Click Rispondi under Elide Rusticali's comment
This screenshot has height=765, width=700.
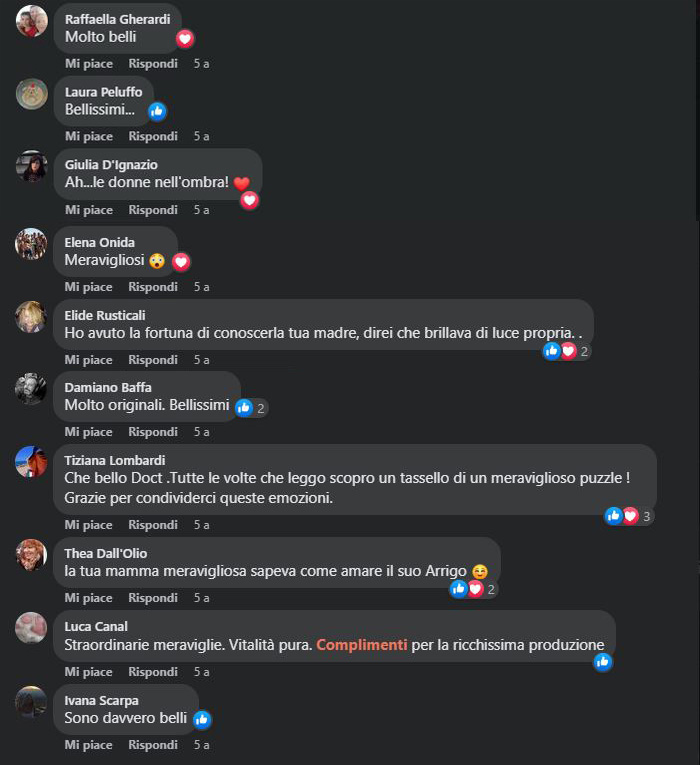[x=153, y=360]
